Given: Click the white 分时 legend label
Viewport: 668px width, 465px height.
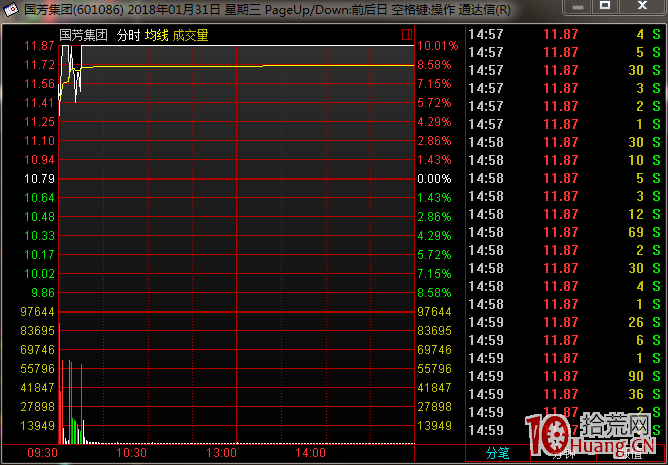Looking at the screenshot, I should [129, 35].
